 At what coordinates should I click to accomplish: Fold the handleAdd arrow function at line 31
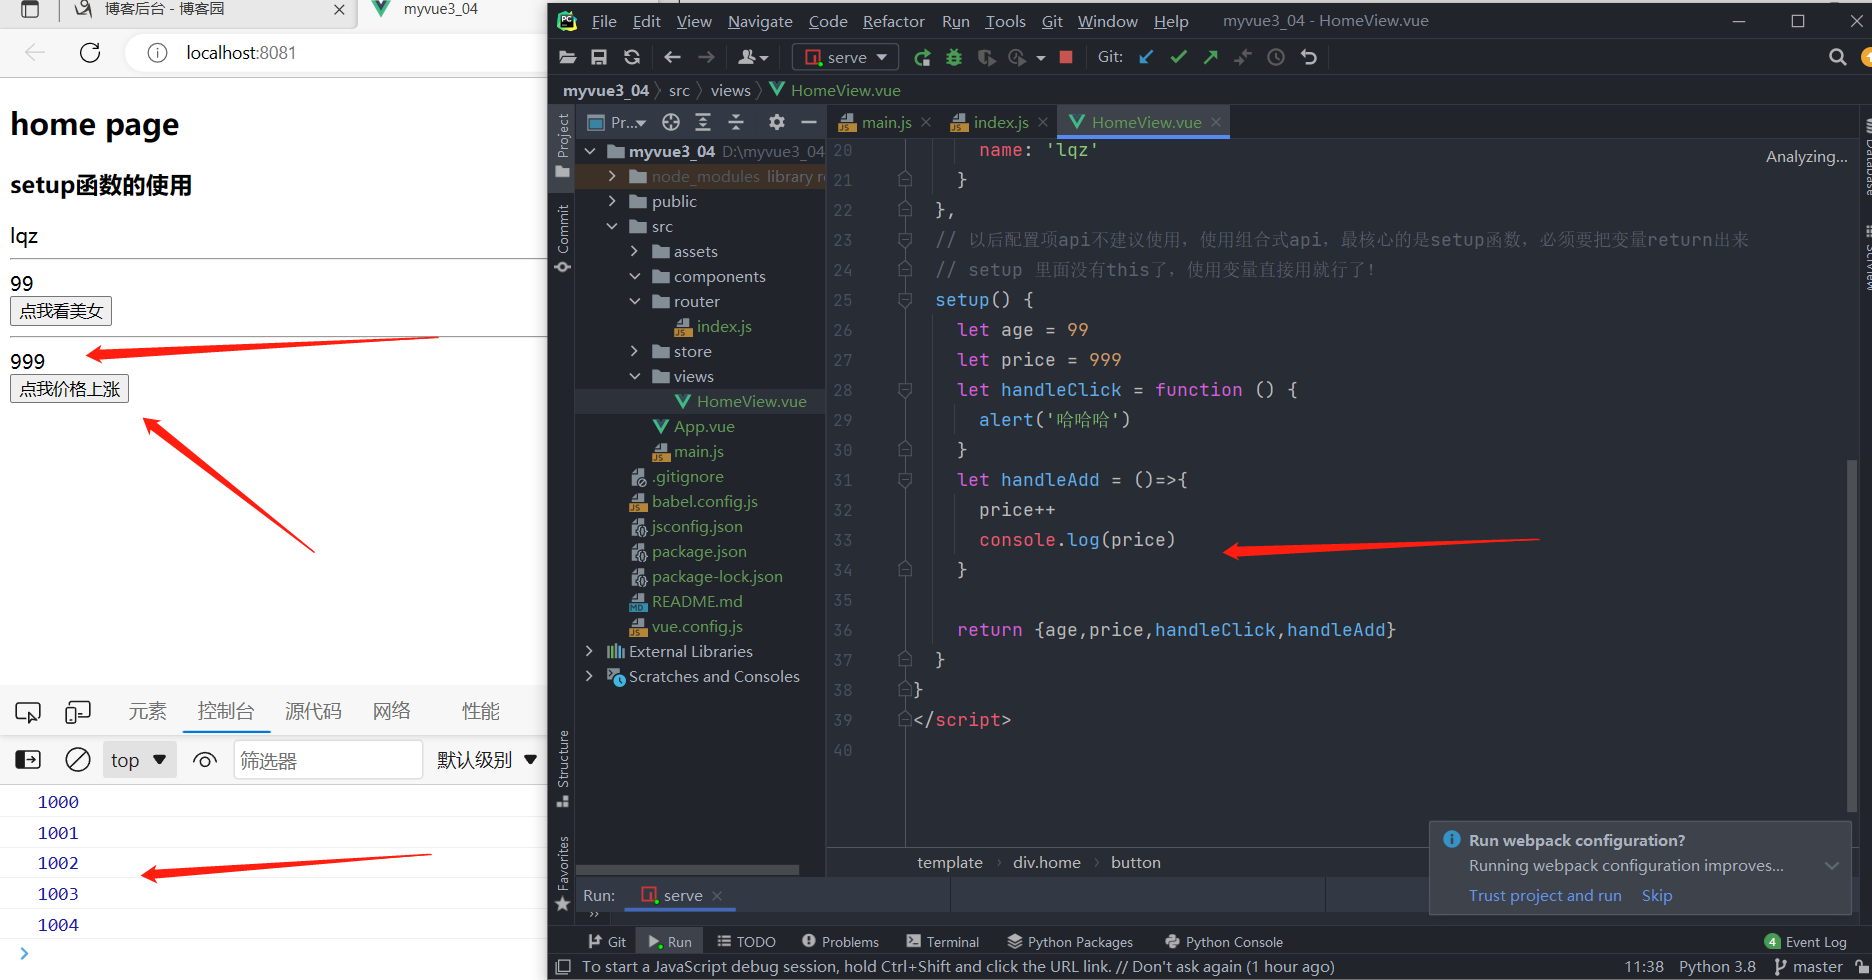click(905, 480)
